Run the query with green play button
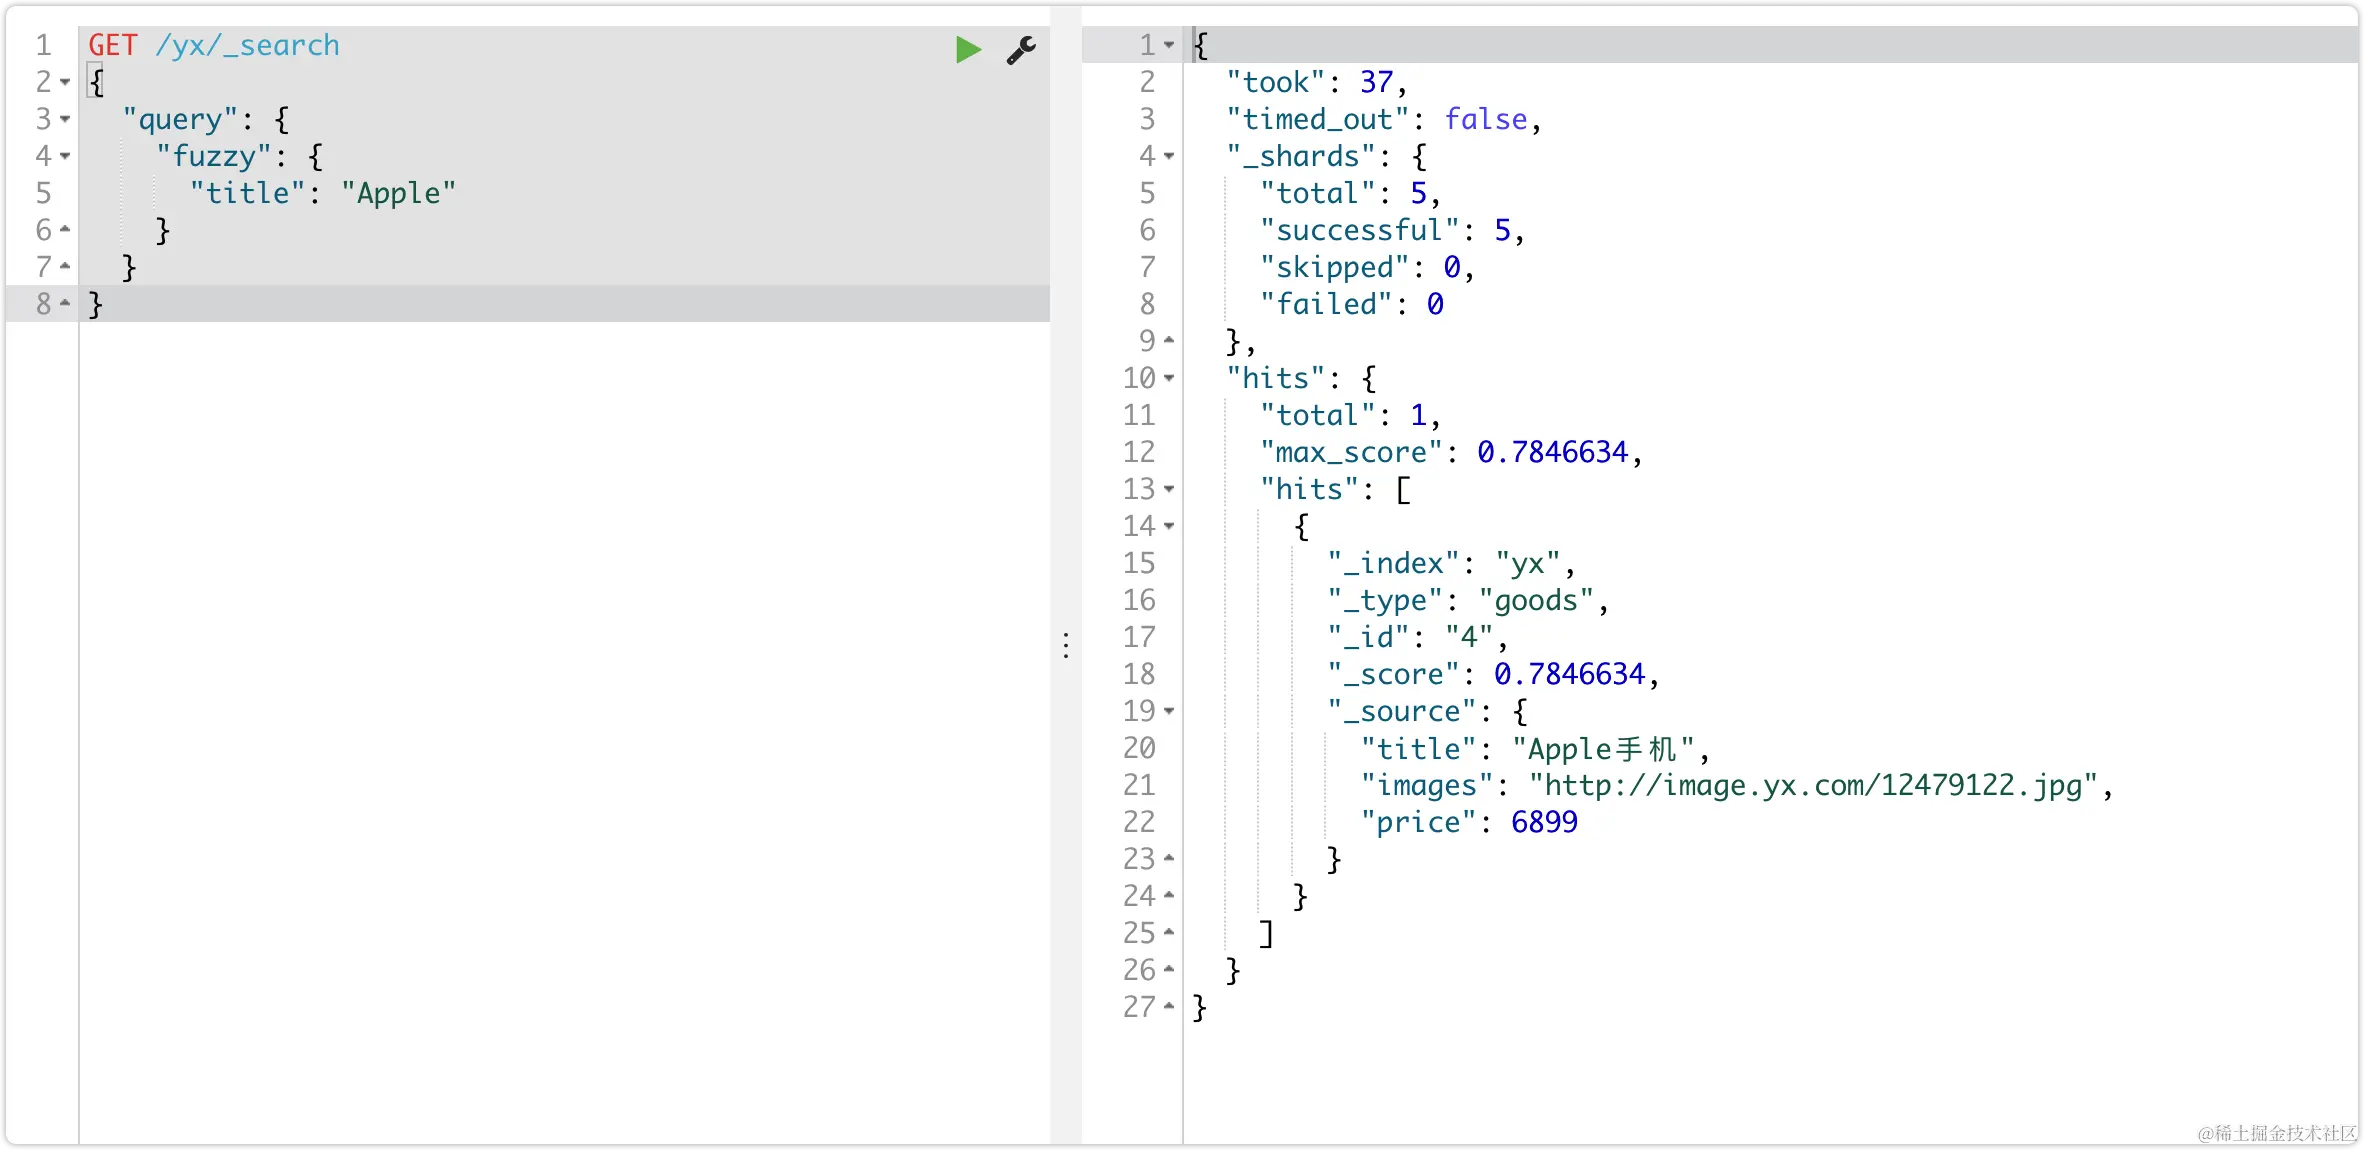2364x1150 pixels. click(x=967, y=49)
